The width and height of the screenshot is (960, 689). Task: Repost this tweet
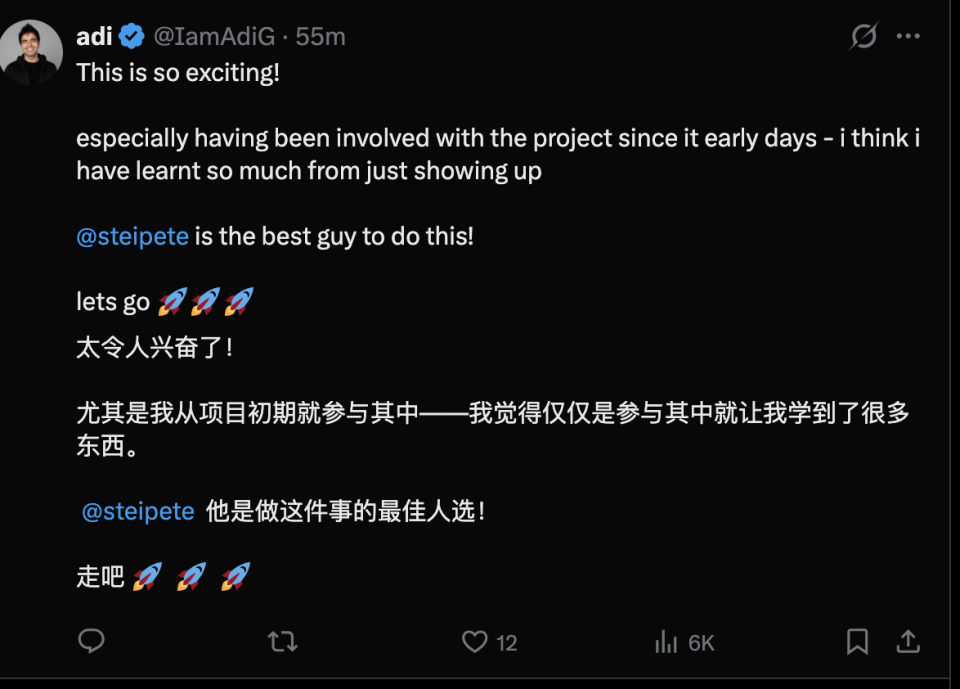pyautogui.click(x=283, y=642)
